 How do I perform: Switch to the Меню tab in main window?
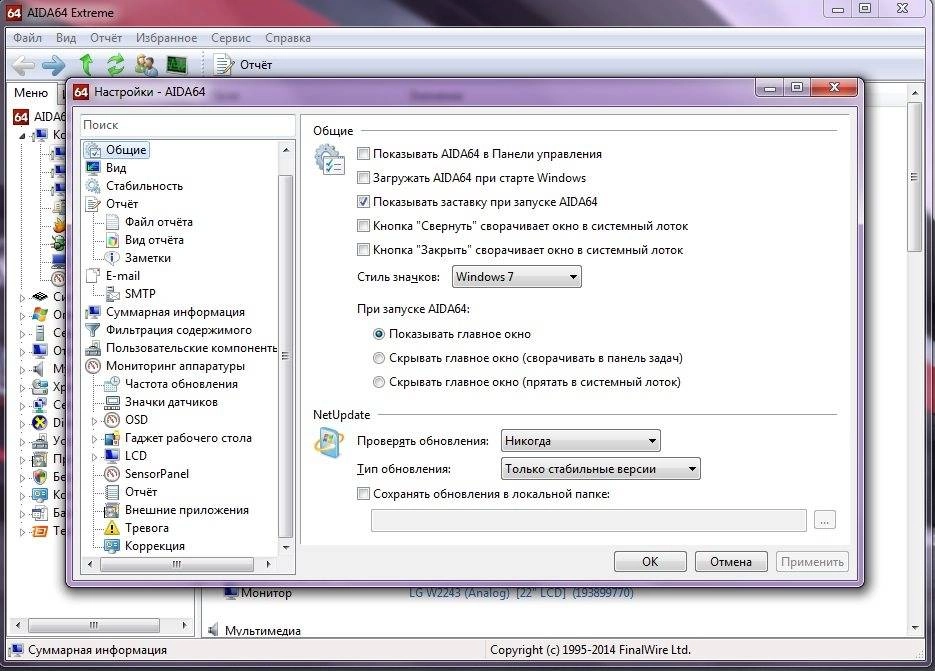coord(31,92)
